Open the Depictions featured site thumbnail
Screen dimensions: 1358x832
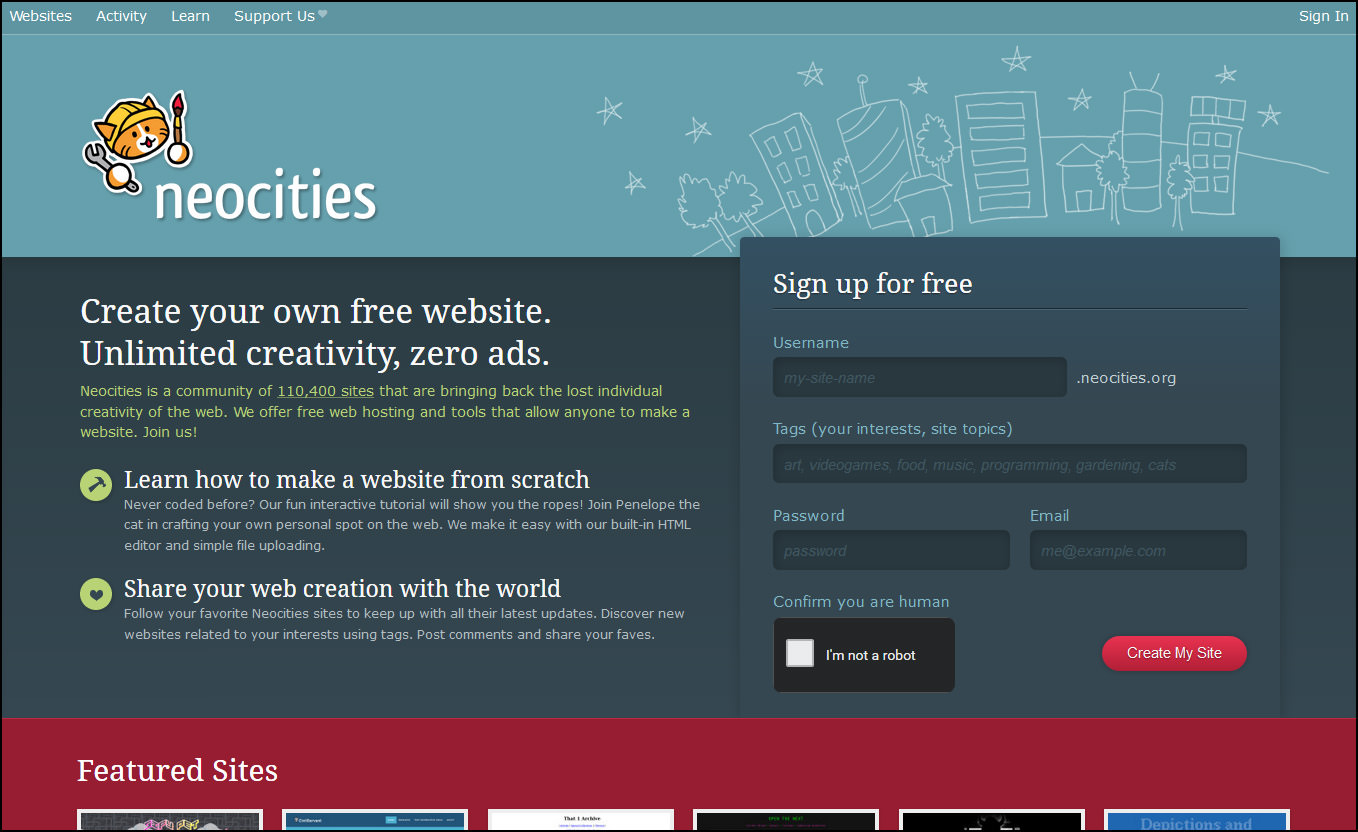pyautogui.click(x=1197, y=821)
